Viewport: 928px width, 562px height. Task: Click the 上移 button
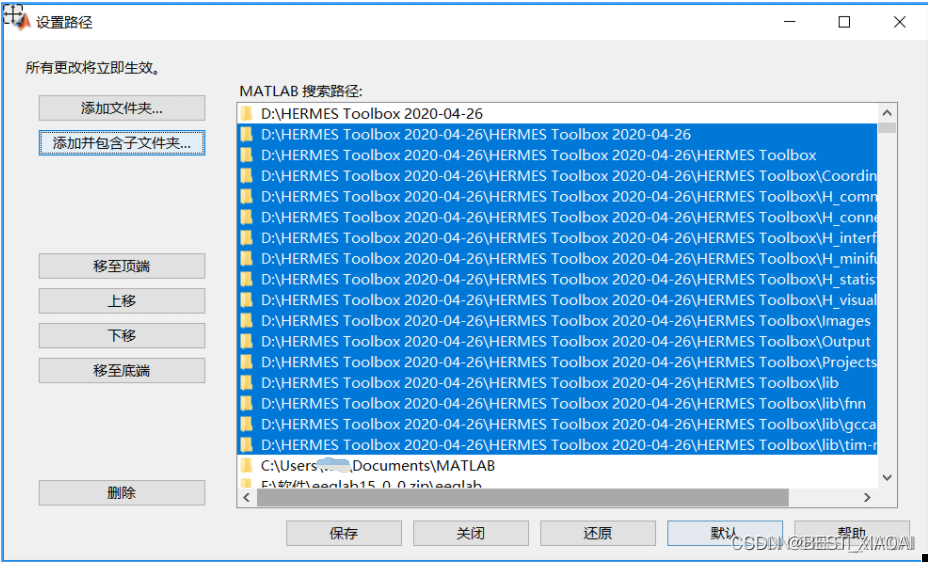pos(122,301)
